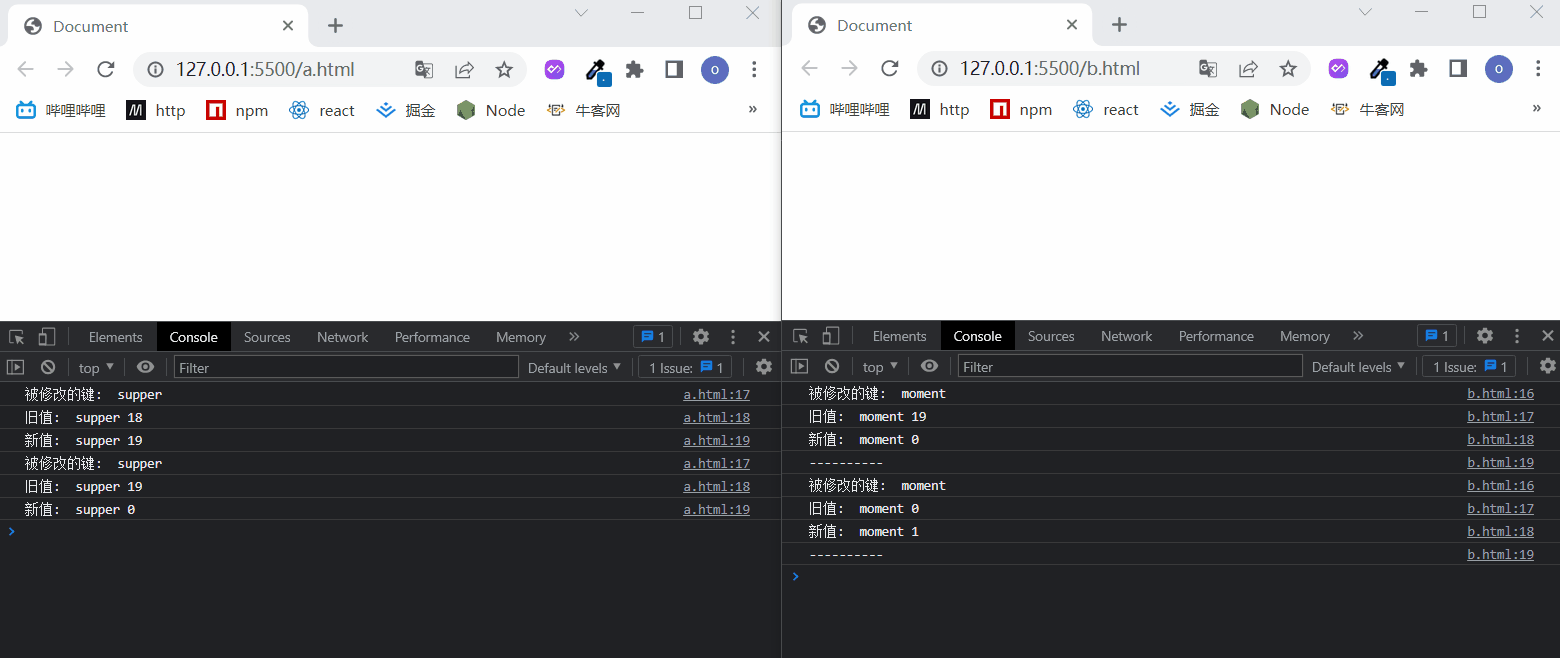Open the react bookmark in right window
The height and width of the screenshot is (658, 1560).
1106,110
